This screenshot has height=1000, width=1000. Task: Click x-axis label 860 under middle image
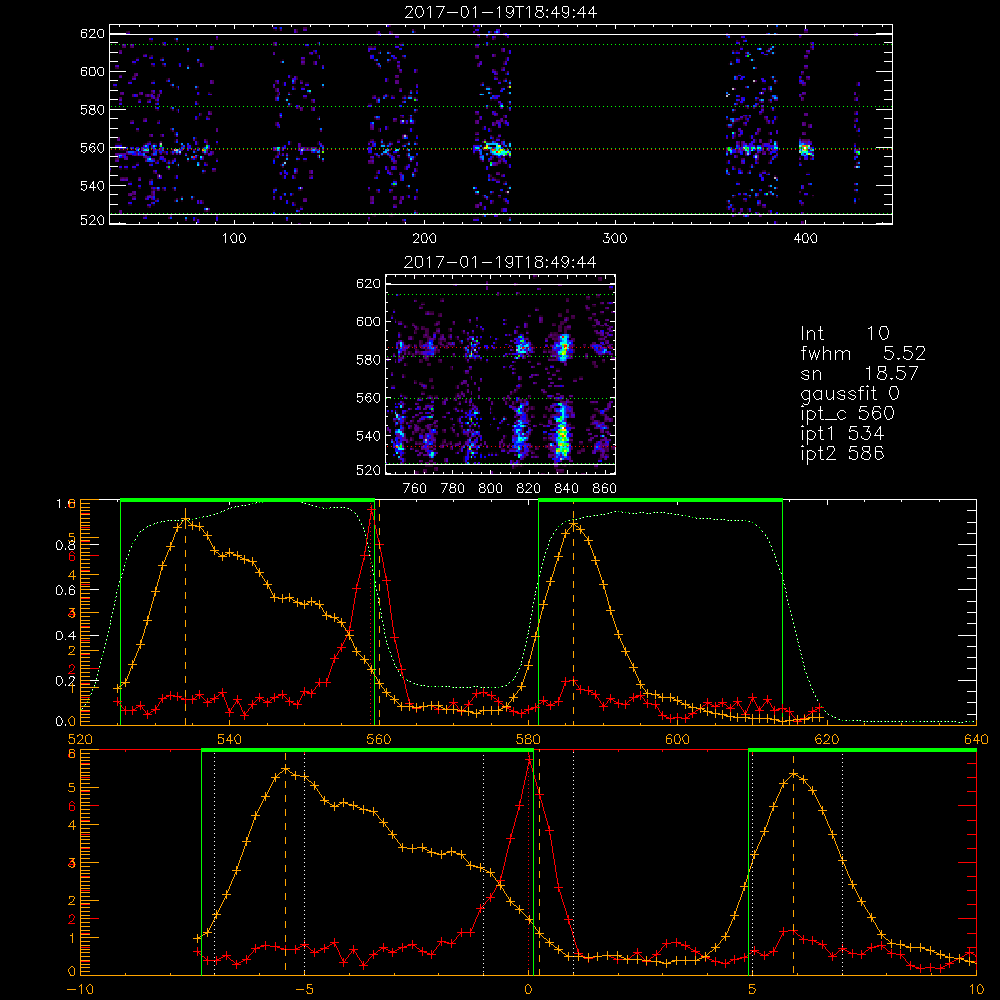pos(605,489)
